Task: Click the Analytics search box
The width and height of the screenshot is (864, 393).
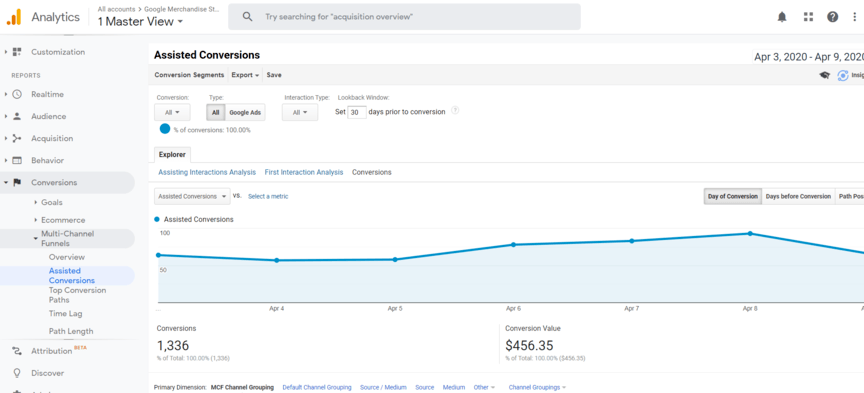Action: [404, 17]
